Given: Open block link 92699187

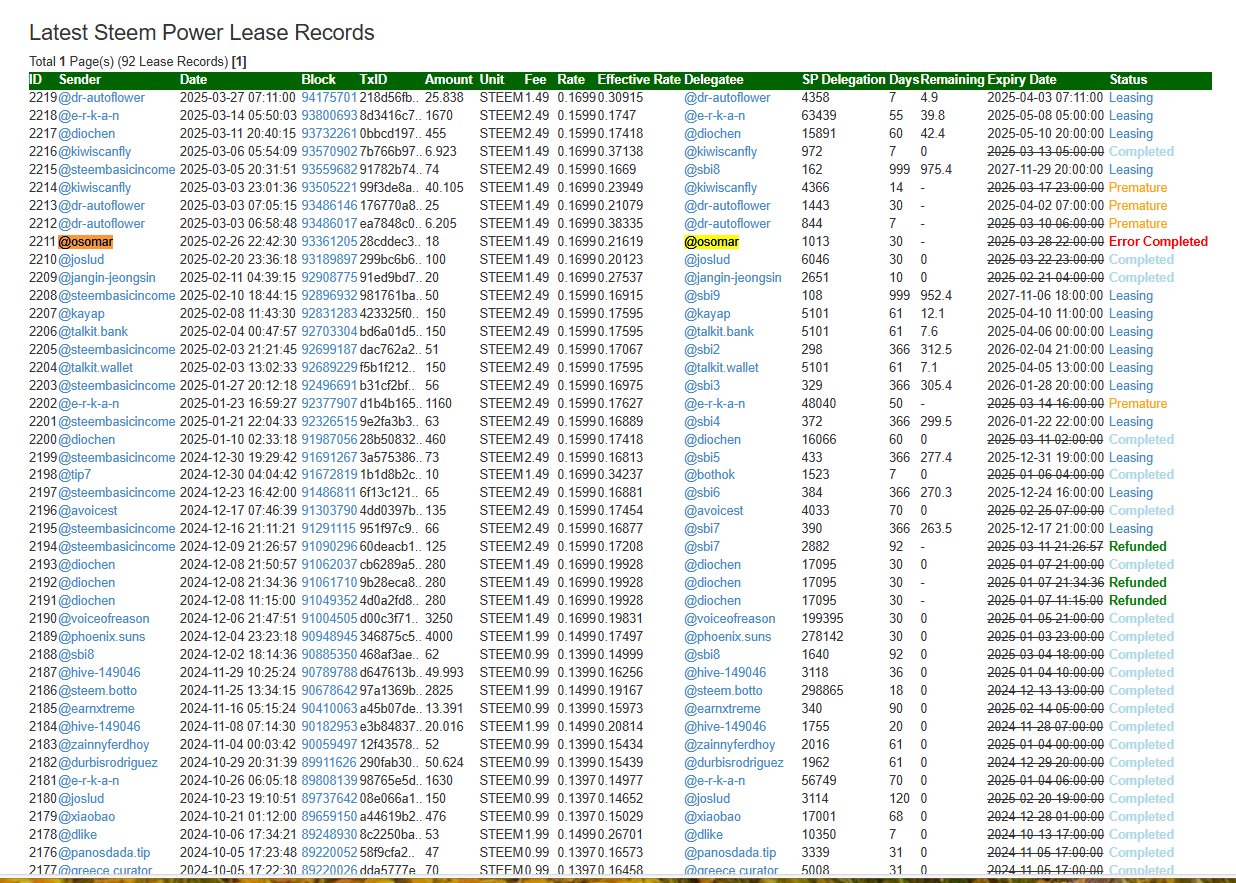Looking at the screenshot, I should [x=329, y=350].
